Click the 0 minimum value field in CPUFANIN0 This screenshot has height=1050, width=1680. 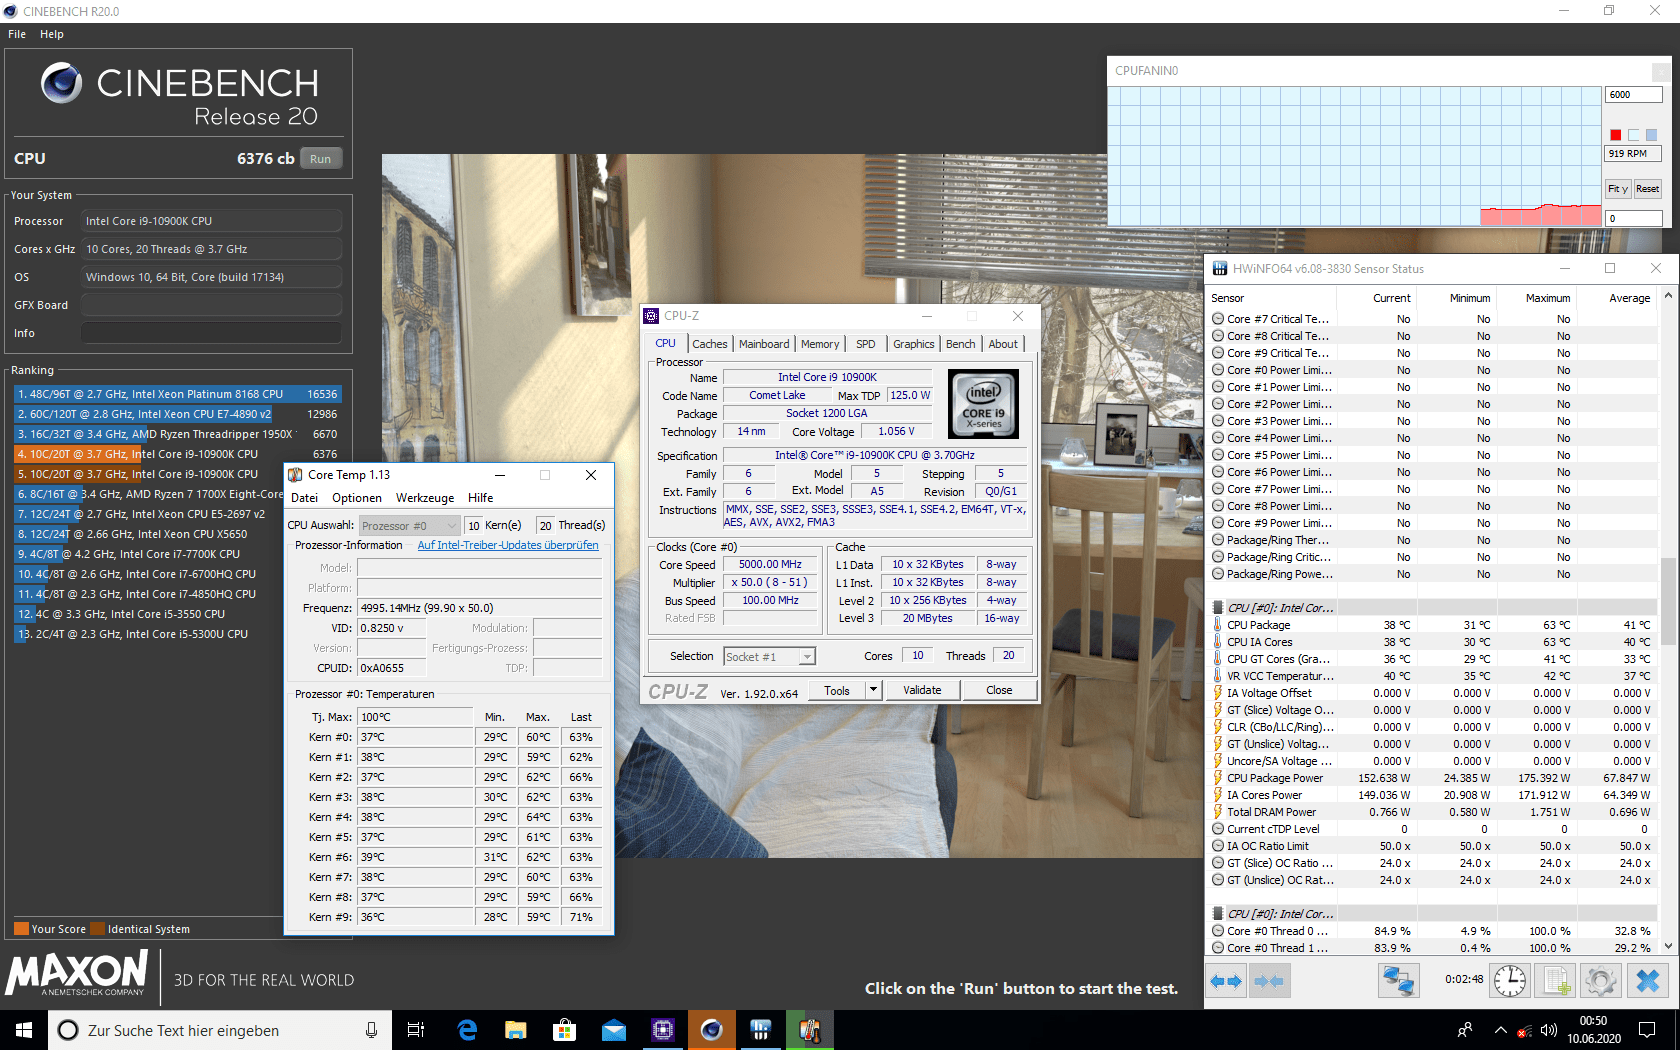click(1634, 218)
